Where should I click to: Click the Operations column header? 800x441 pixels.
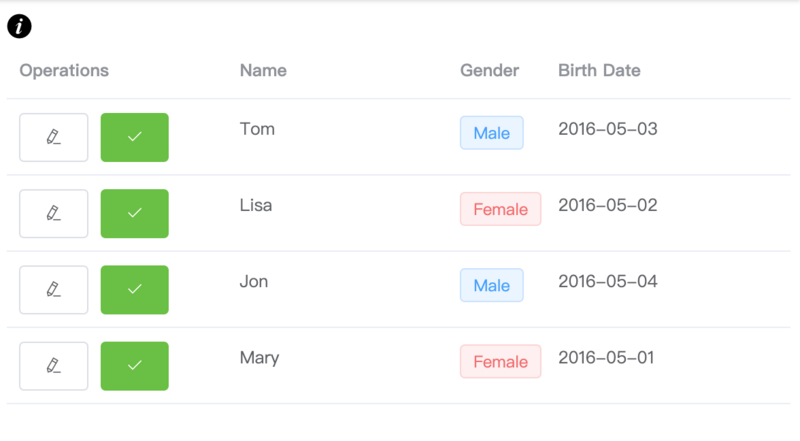point(64,71)
